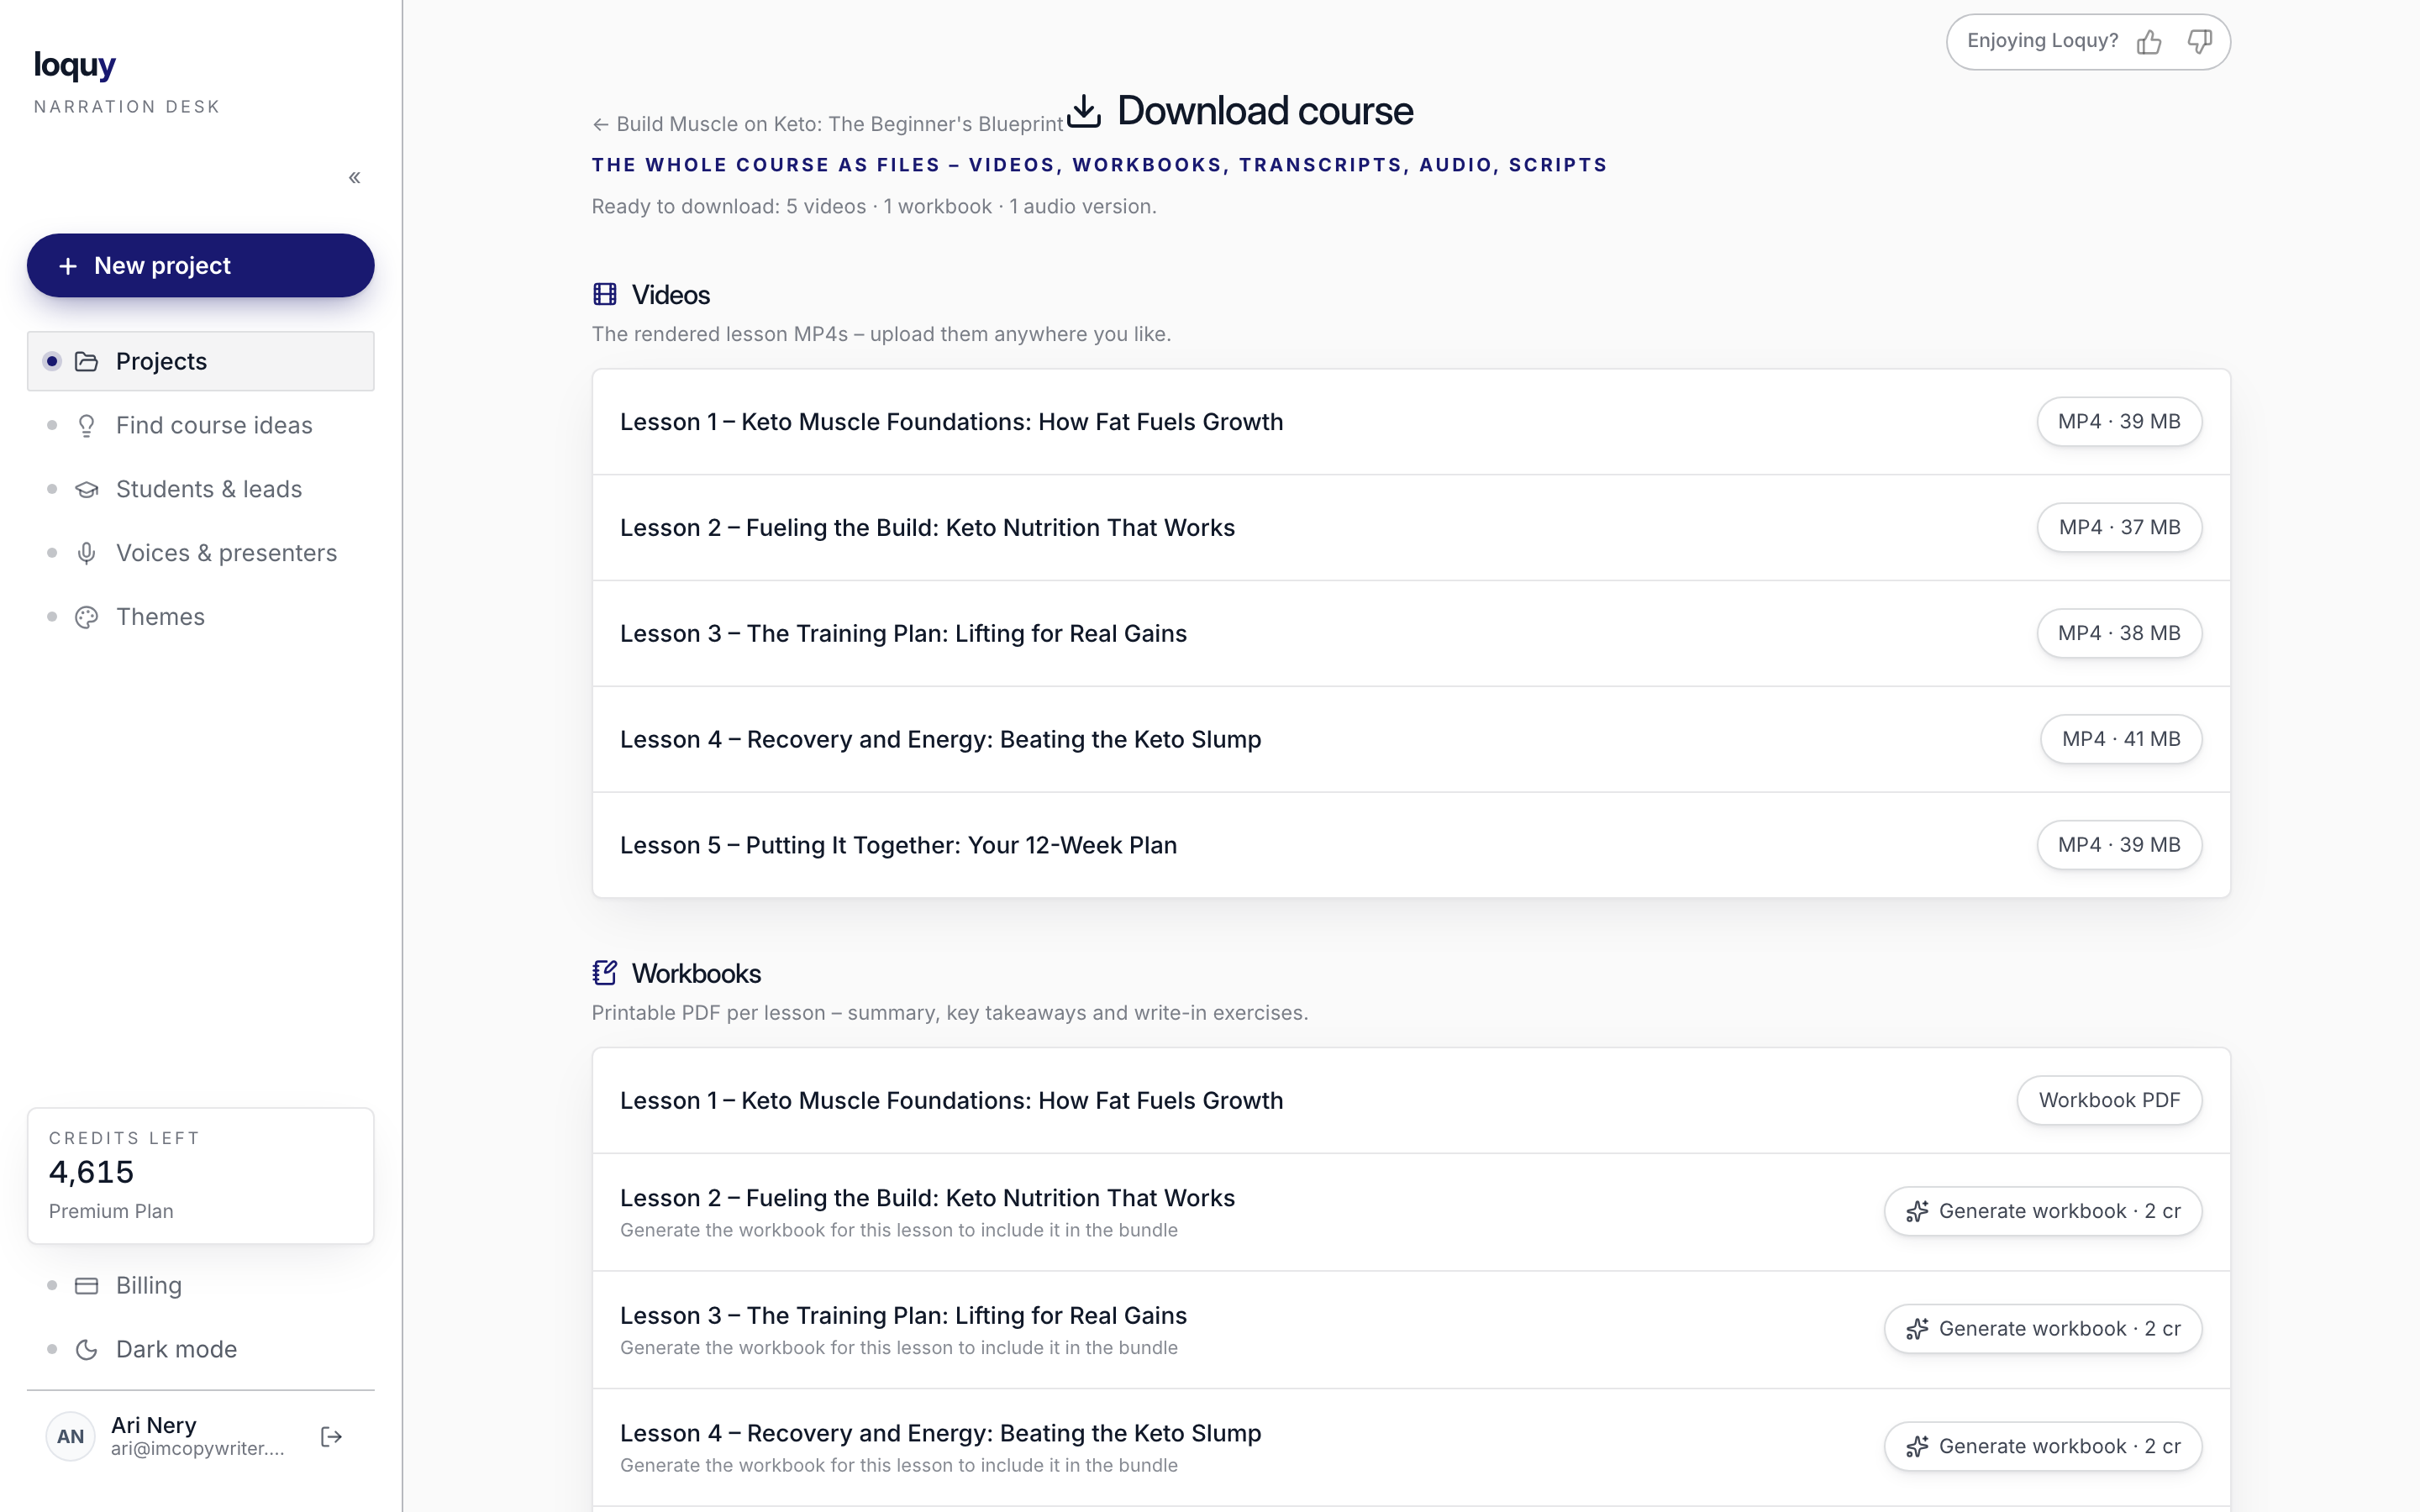Click the credit card Billing icon
This screenshot has height=1512, width=2420.
point(87,1285)
